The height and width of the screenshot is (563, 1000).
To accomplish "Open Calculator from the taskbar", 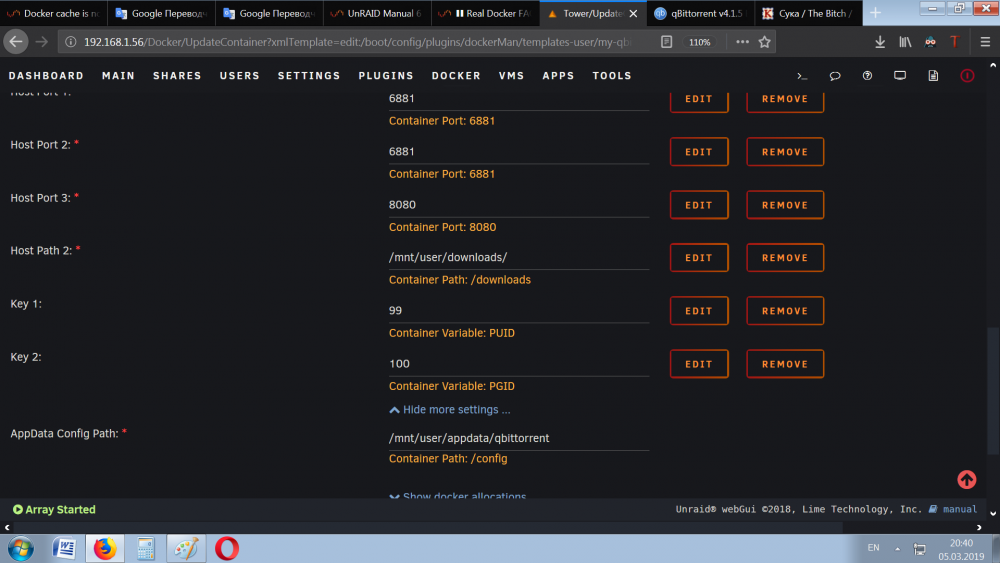I will (145, 548).
